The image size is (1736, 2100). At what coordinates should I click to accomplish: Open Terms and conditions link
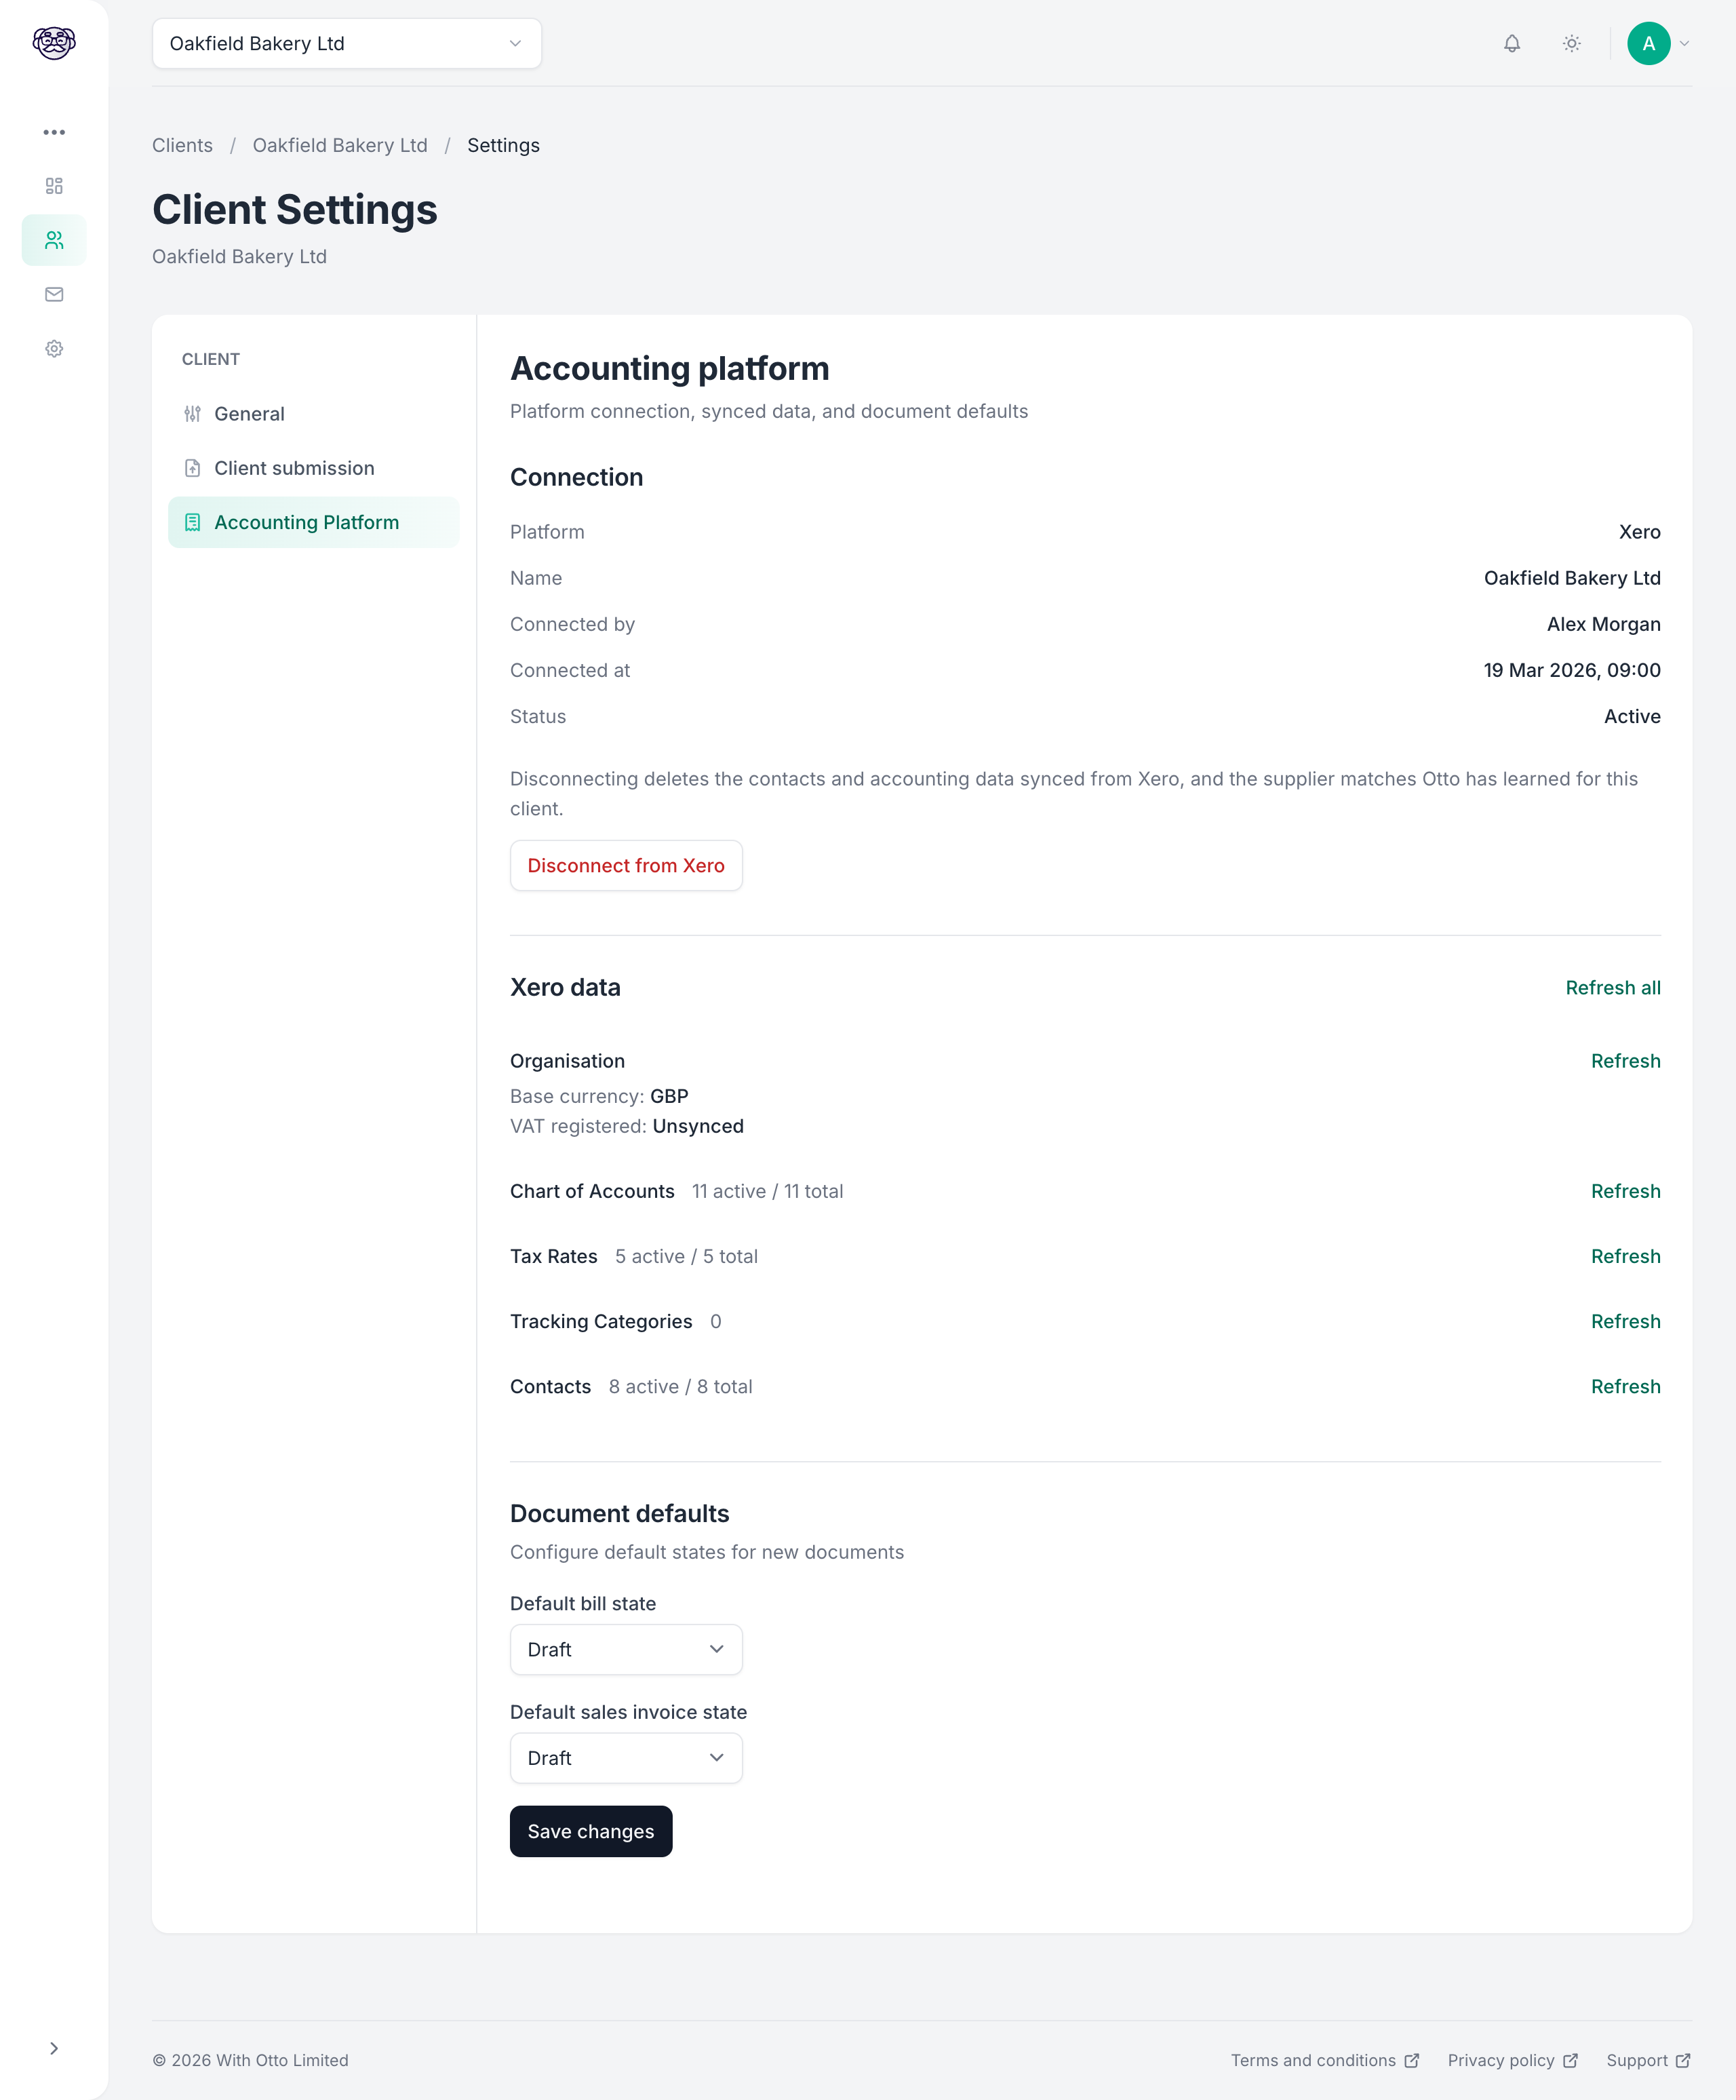[1325, 2060]
